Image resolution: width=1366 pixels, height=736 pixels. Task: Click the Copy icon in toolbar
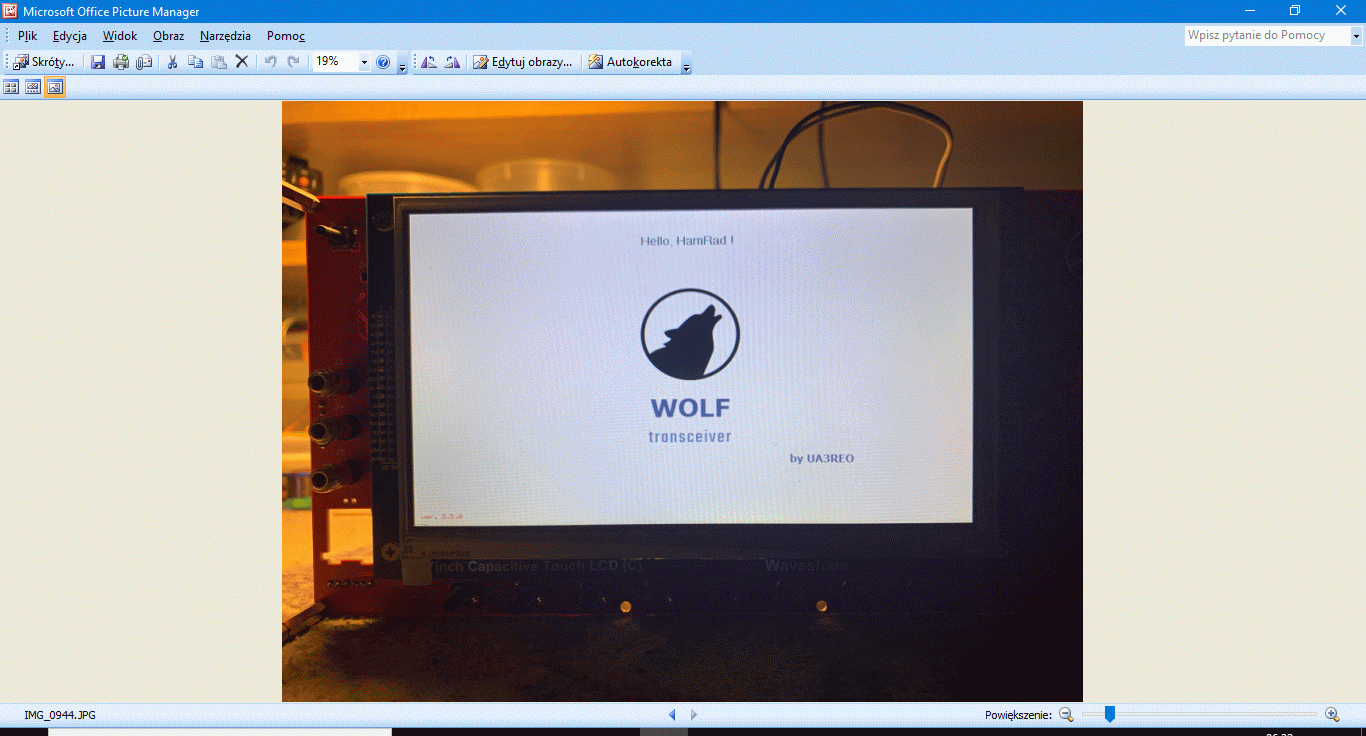click(195, 62)
